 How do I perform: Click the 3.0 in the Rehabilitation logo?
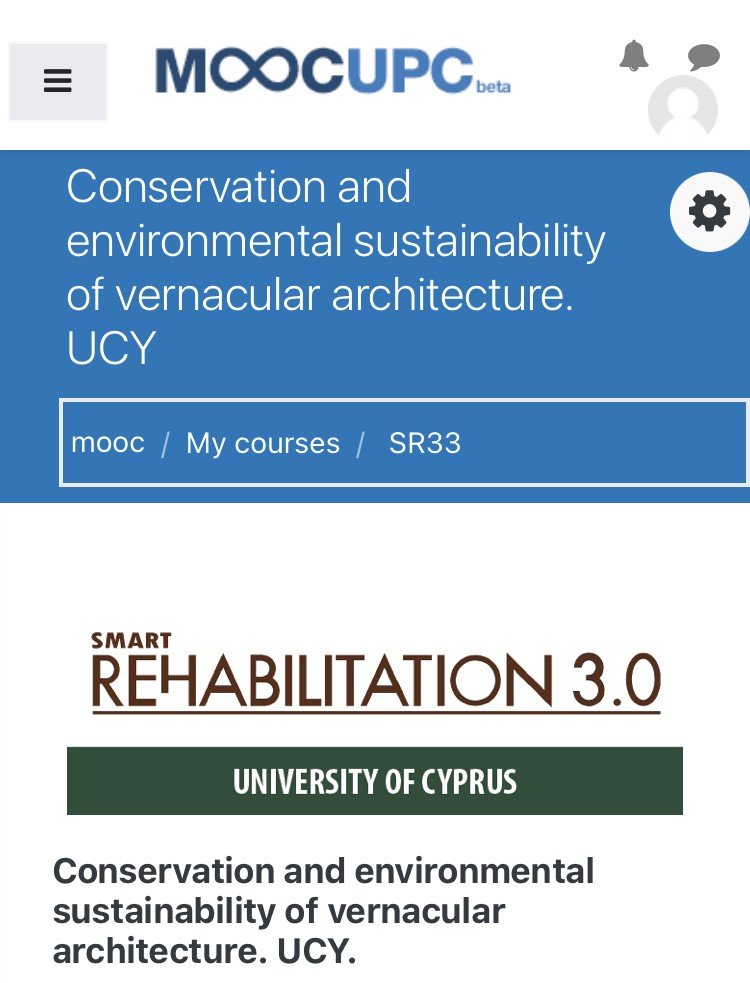click(616, 680)
